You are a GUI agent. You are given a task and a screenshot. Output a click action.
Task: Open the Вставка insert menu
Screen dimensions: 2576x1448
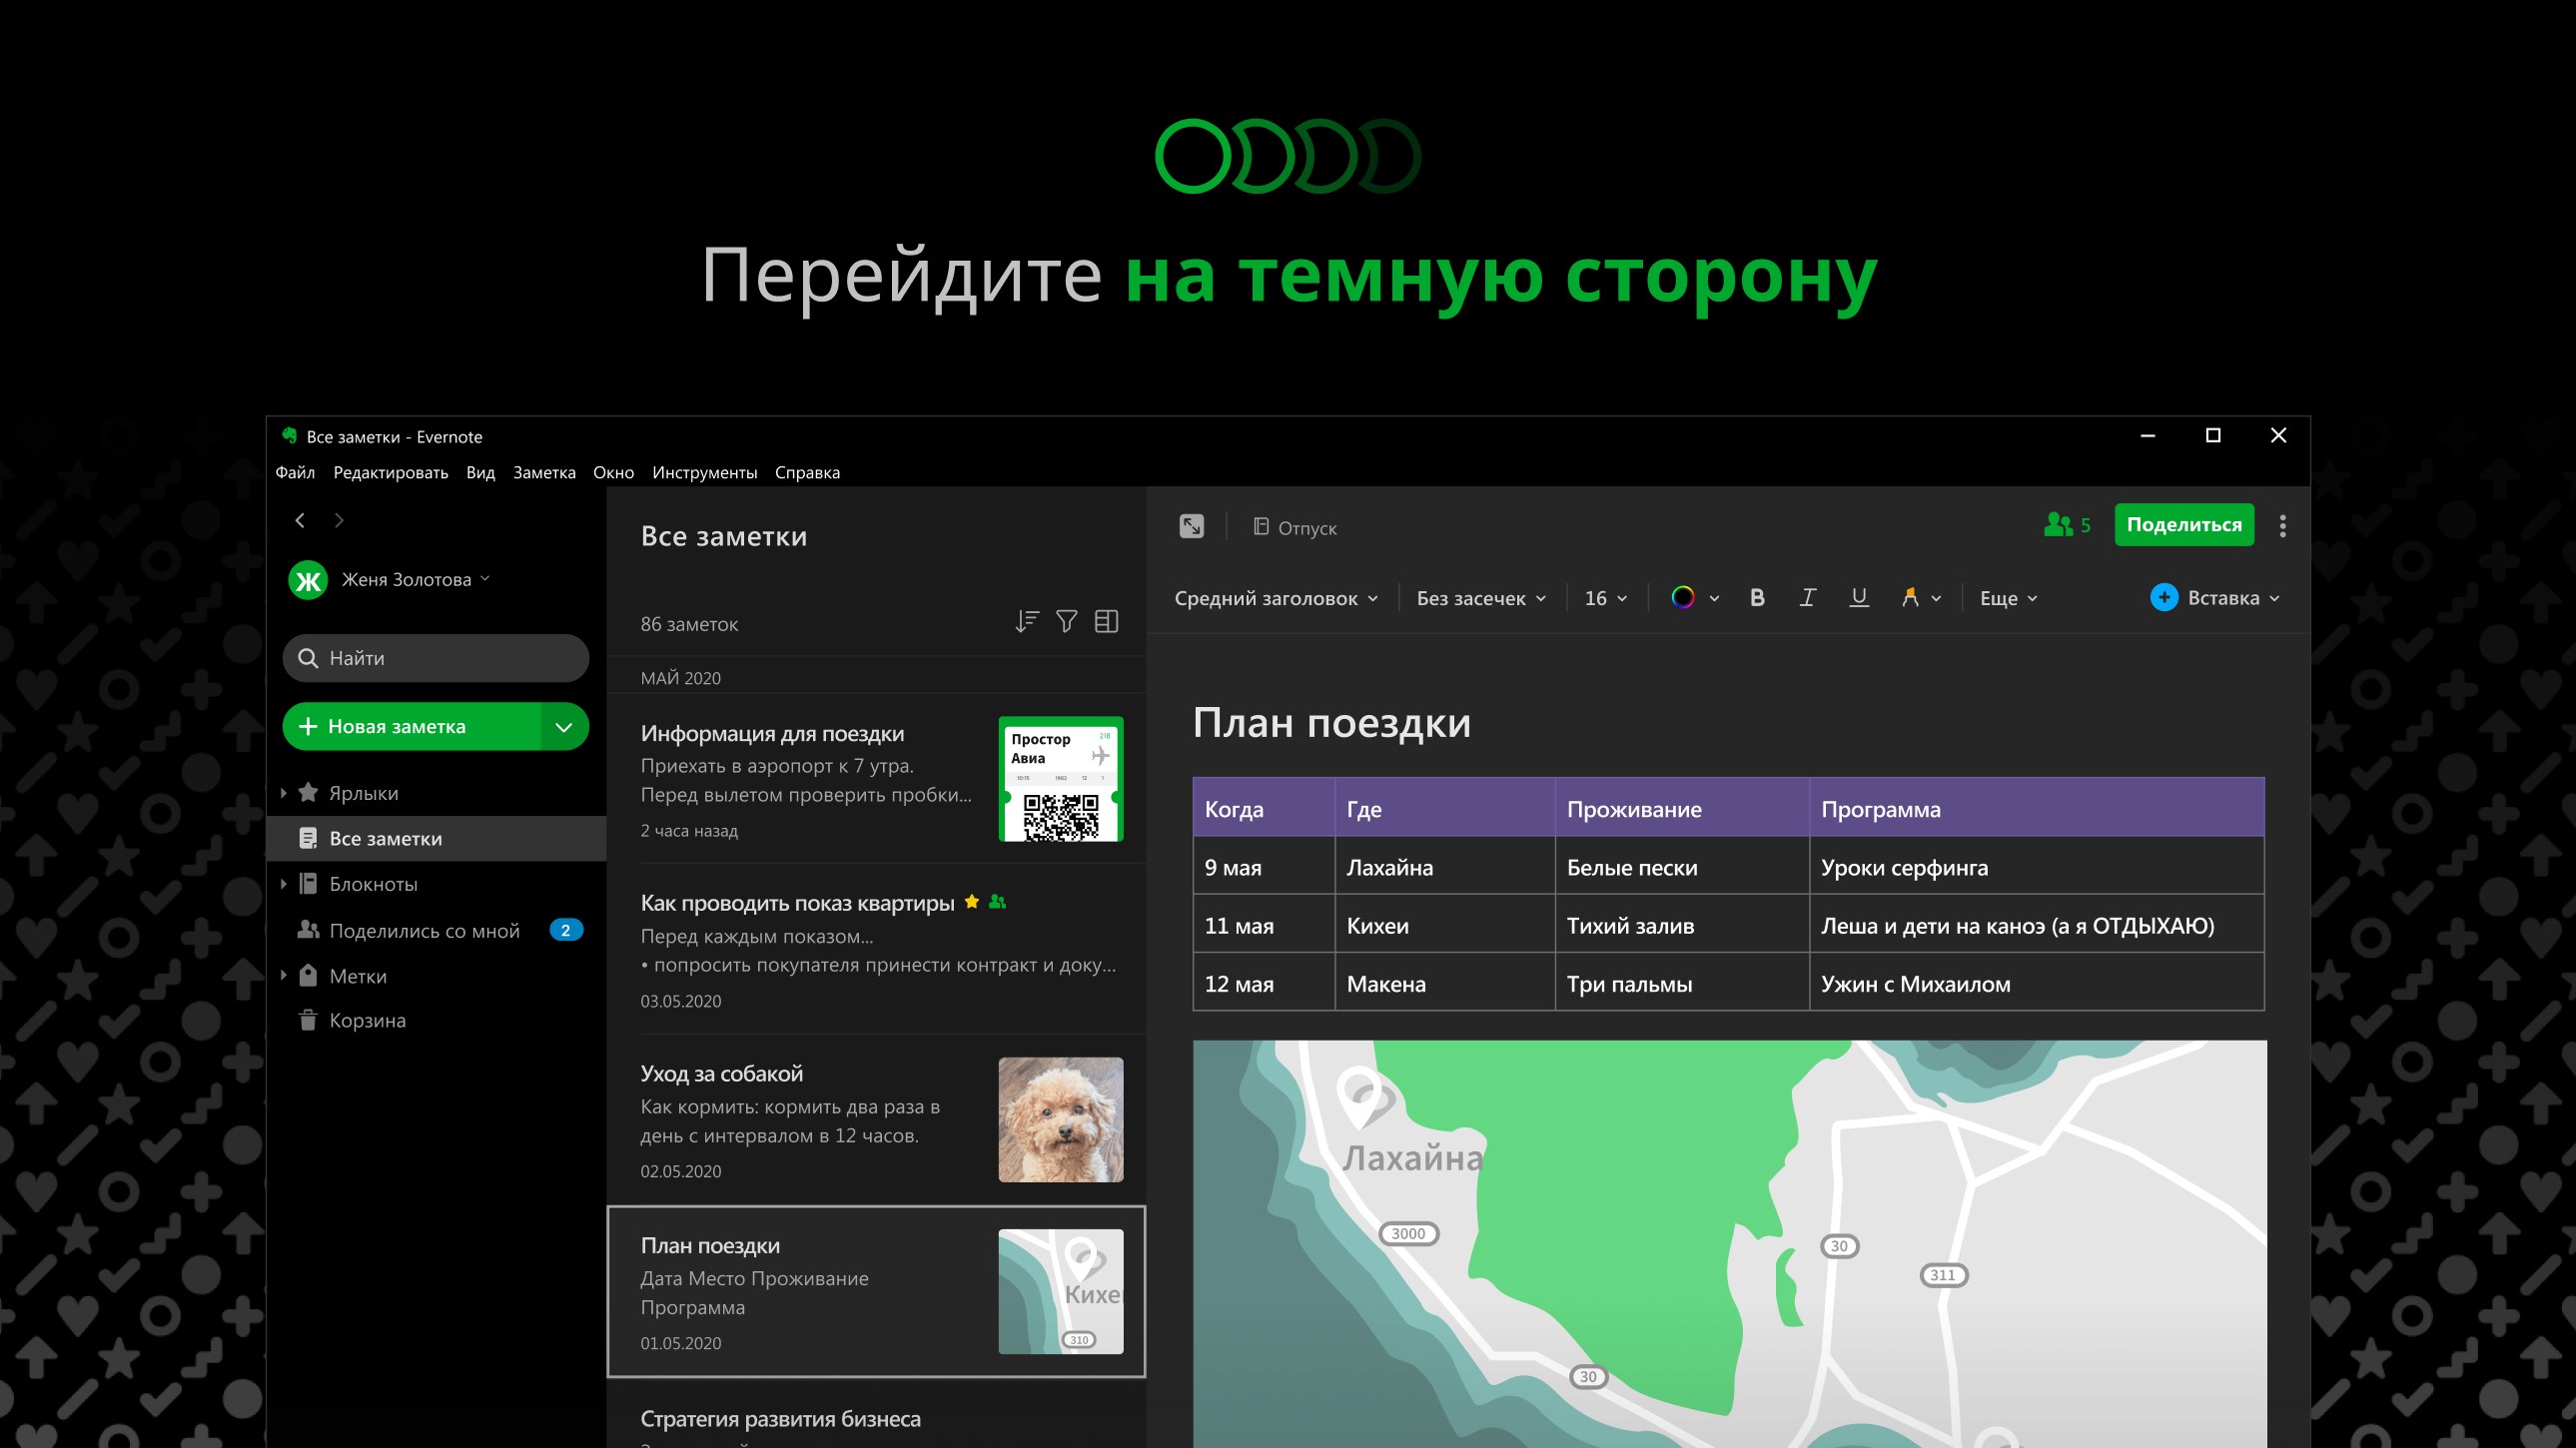tap(2215, 598)
